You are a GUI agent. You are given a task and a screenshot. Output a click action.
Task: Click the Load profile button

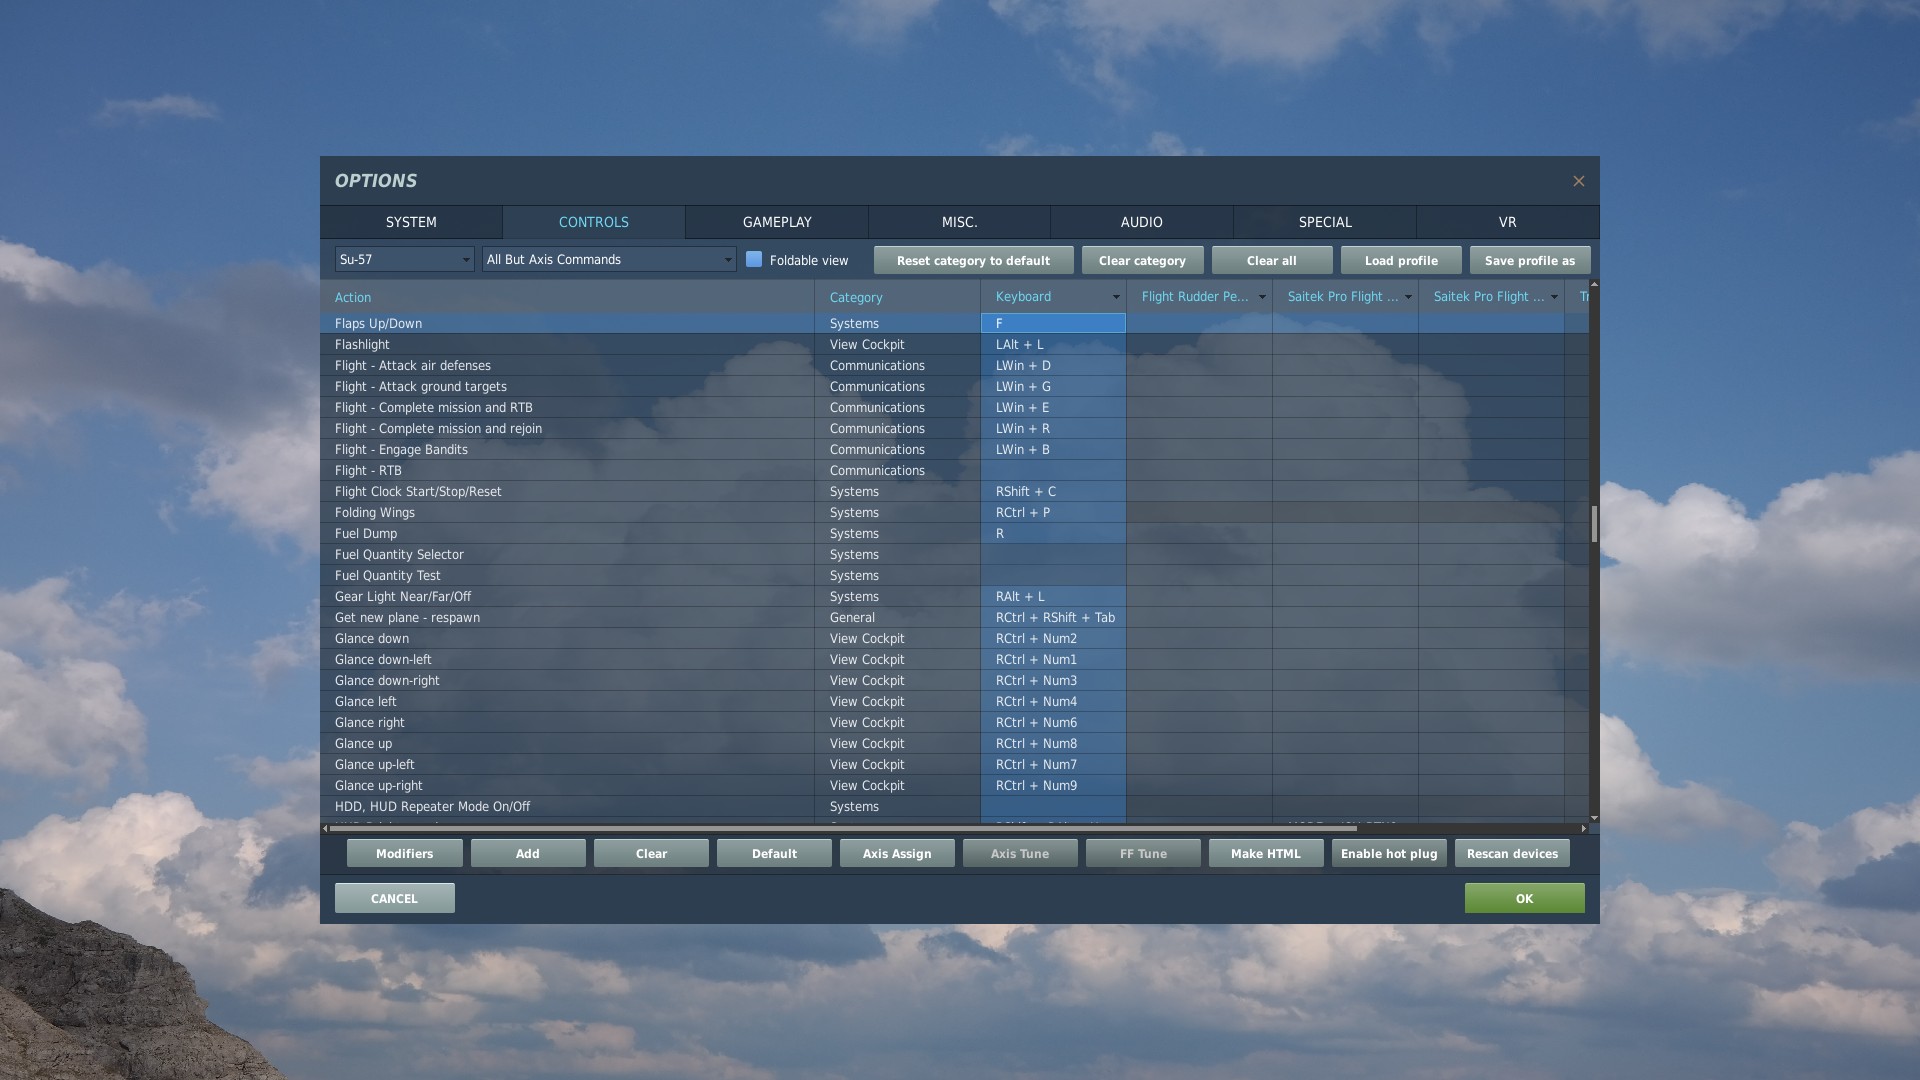pyautogui.click(x=1401, y=260)
